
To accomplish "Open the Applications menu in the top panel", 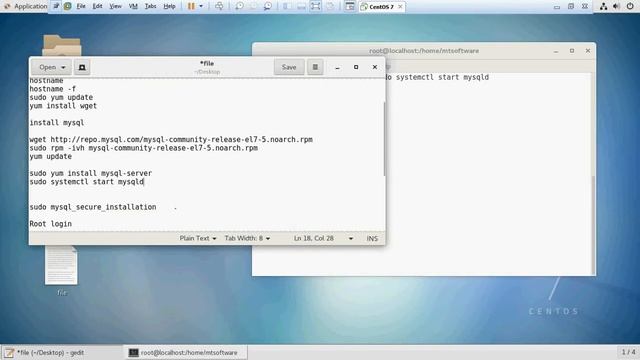I will (25, 6).
